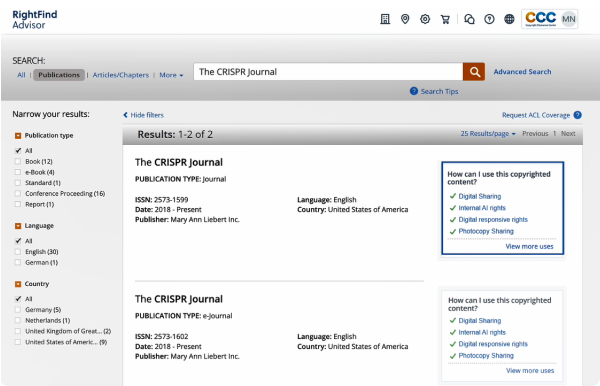Click ISSN 2573-1602 text
Image resolution: width=600 pixels, height=386 pixels.
pyautogui.click(x=161, y=336)
